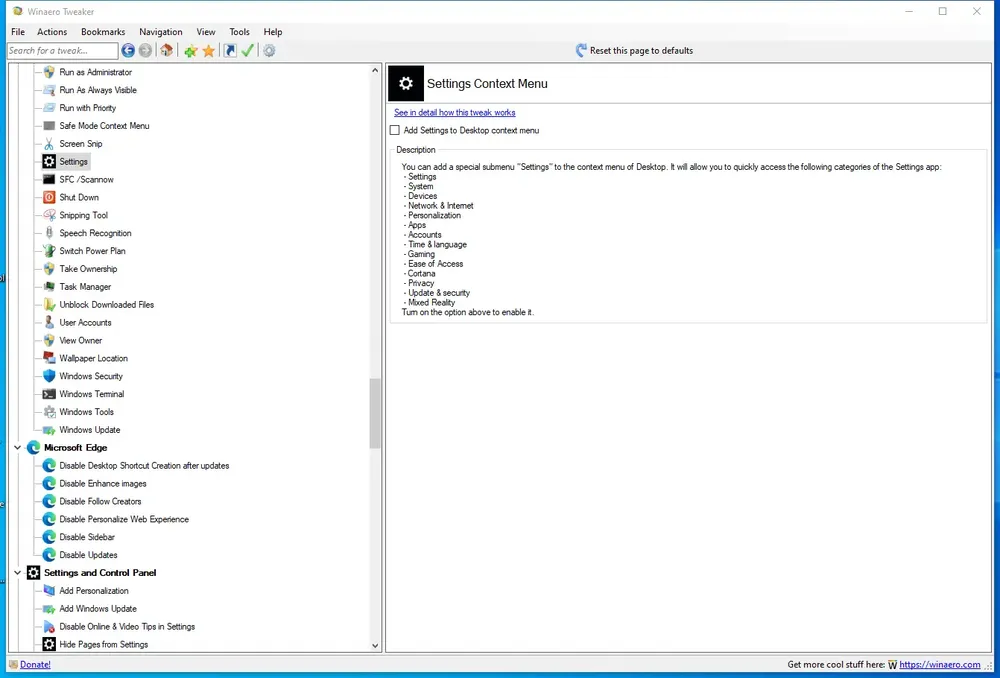The height and width of the screenshot is (678, 1000).
Task: Open the Bookmarks menu
Action: point(103,32)
